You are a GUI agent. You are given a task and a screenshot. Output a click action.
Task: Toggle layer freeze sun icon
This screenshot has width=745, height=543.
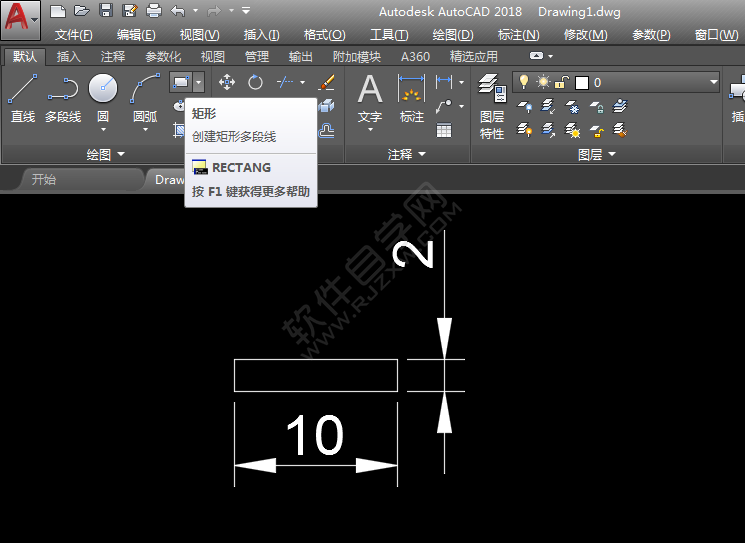[x=543, y=82]
